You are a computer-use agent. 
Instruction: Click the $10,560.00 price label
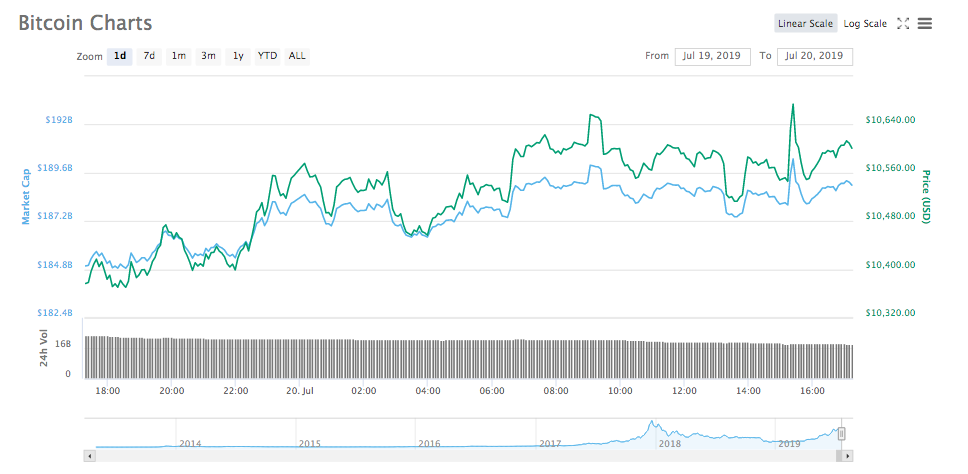point(890,168)
